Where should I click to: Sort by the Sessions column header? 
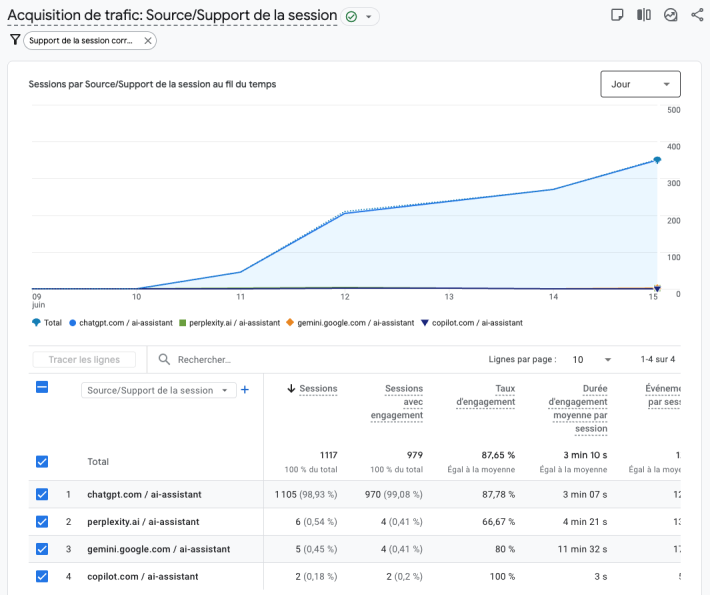click(318, 389)
